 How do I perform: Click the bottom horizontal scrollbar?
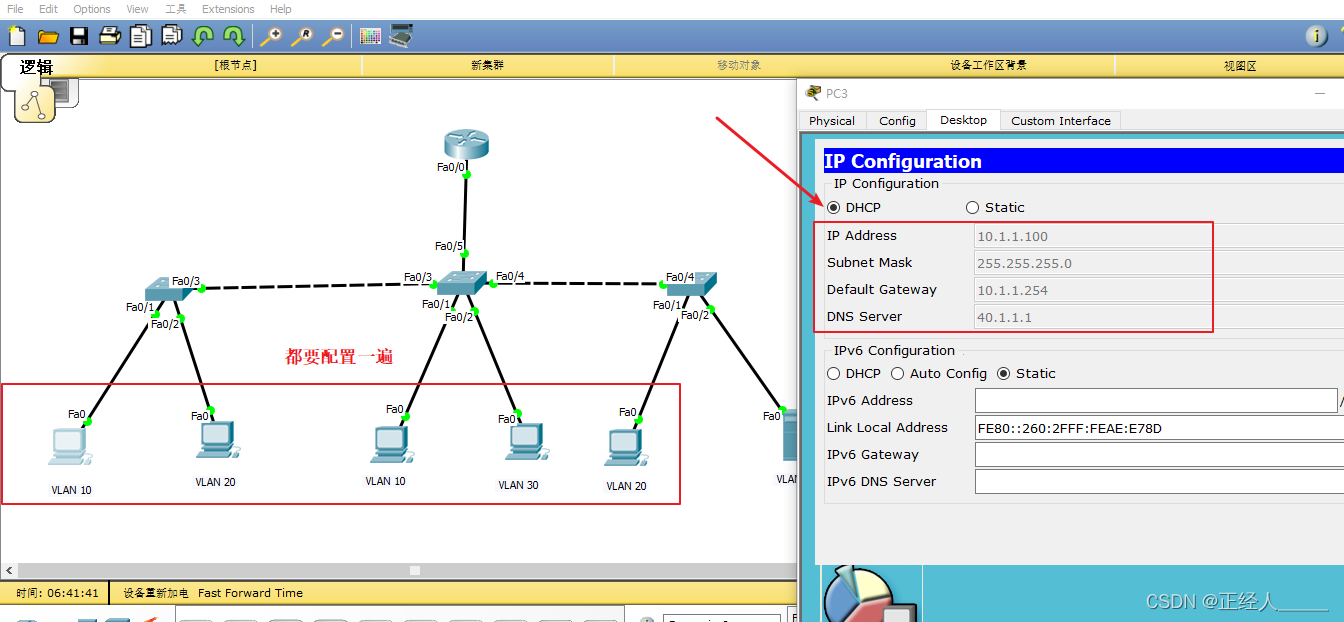pos(414,568)
